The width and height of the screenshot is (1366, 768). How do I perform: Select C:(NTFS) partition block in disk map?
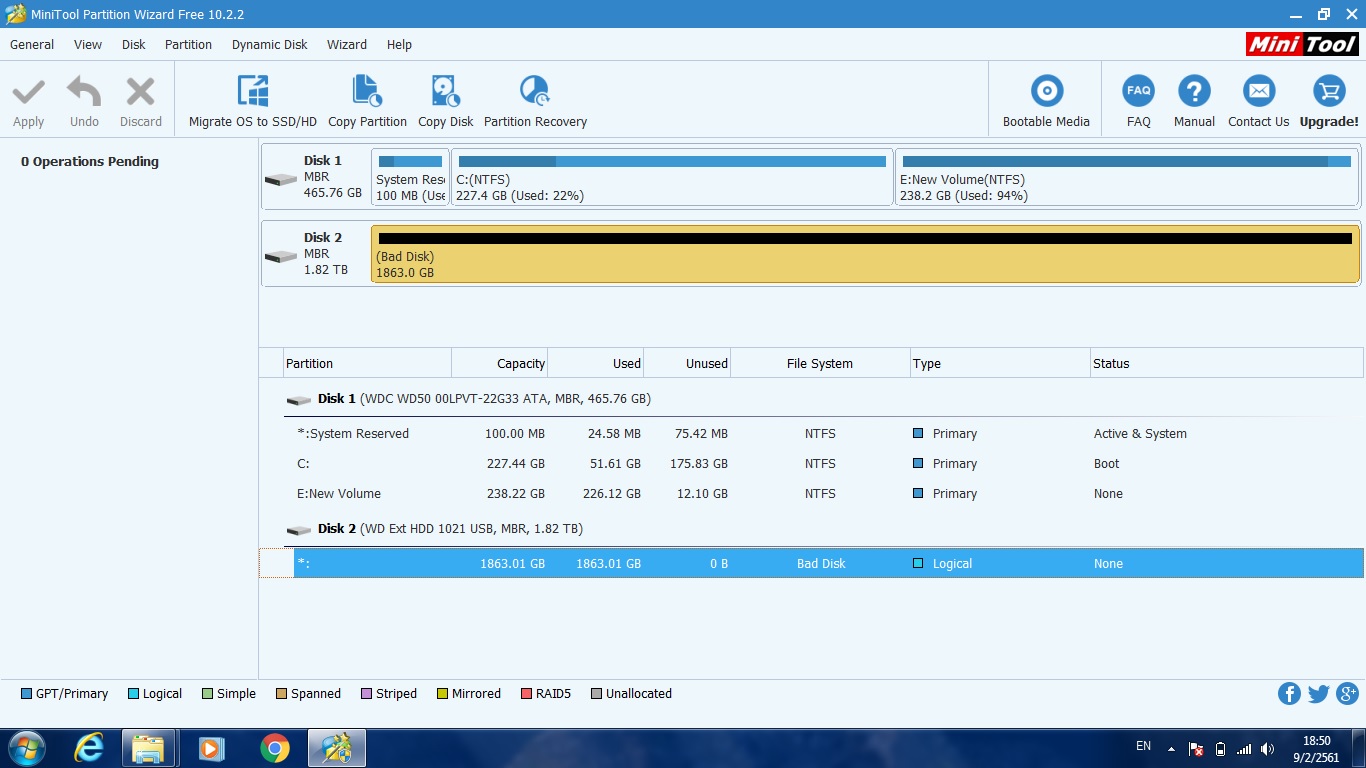coord(672,177)
